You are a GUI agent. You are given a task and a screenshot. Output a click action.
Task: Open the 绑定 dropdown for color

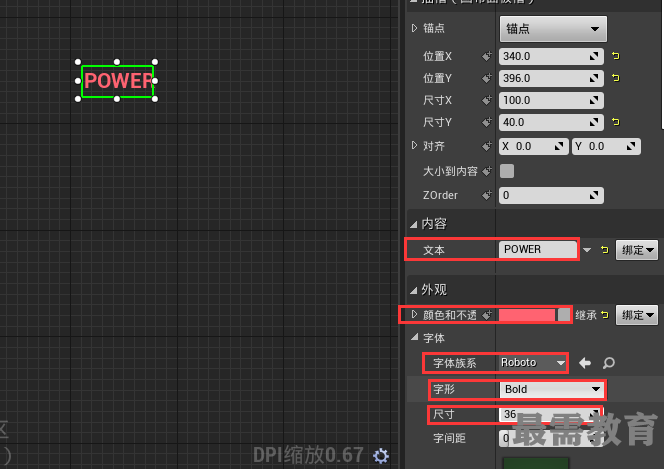637,315
